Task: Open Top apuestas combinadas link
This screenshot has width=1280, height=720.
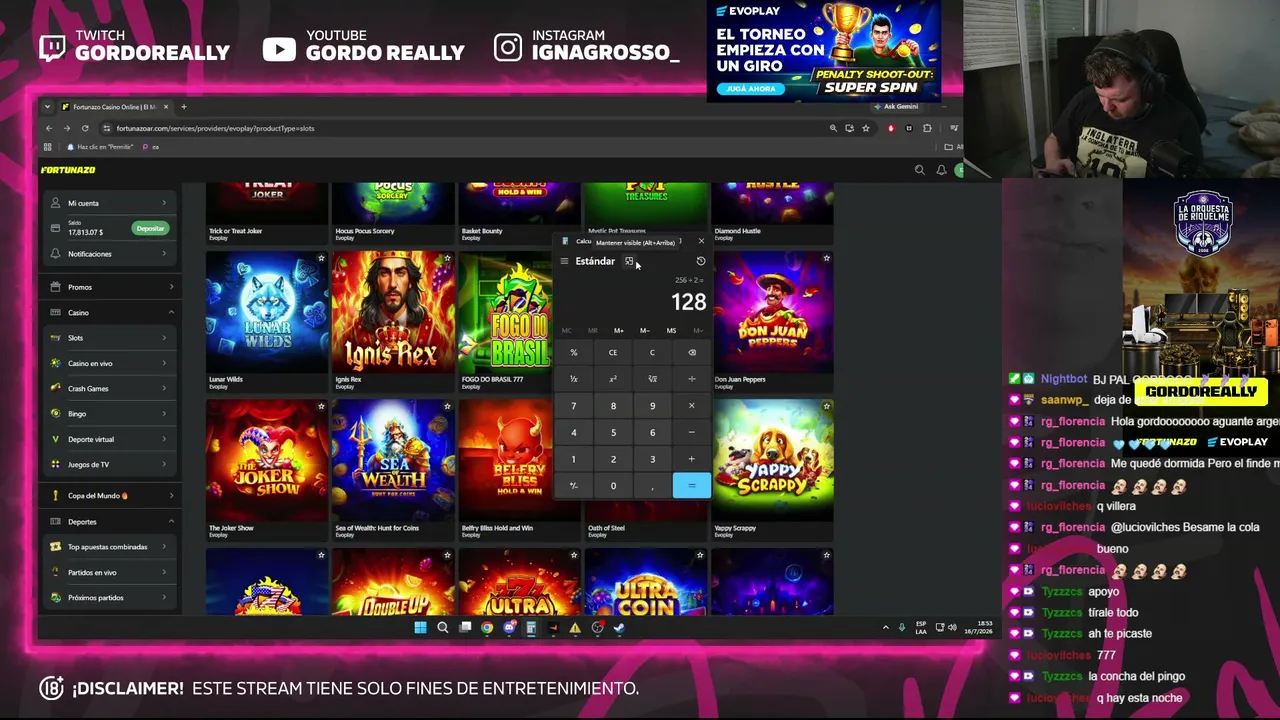Action: (110, 547)
